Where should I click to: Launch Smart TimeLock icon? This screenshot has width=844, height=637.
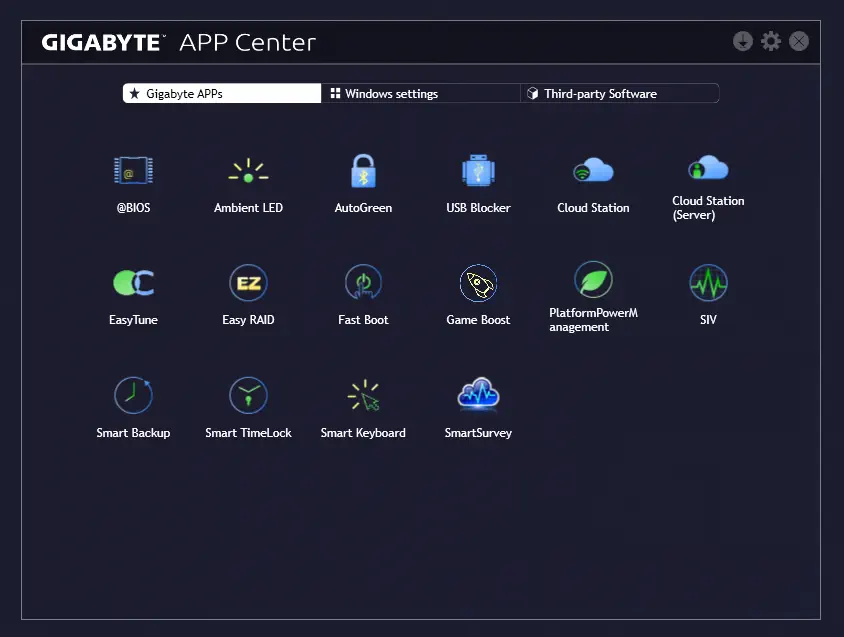pos(248,395)
